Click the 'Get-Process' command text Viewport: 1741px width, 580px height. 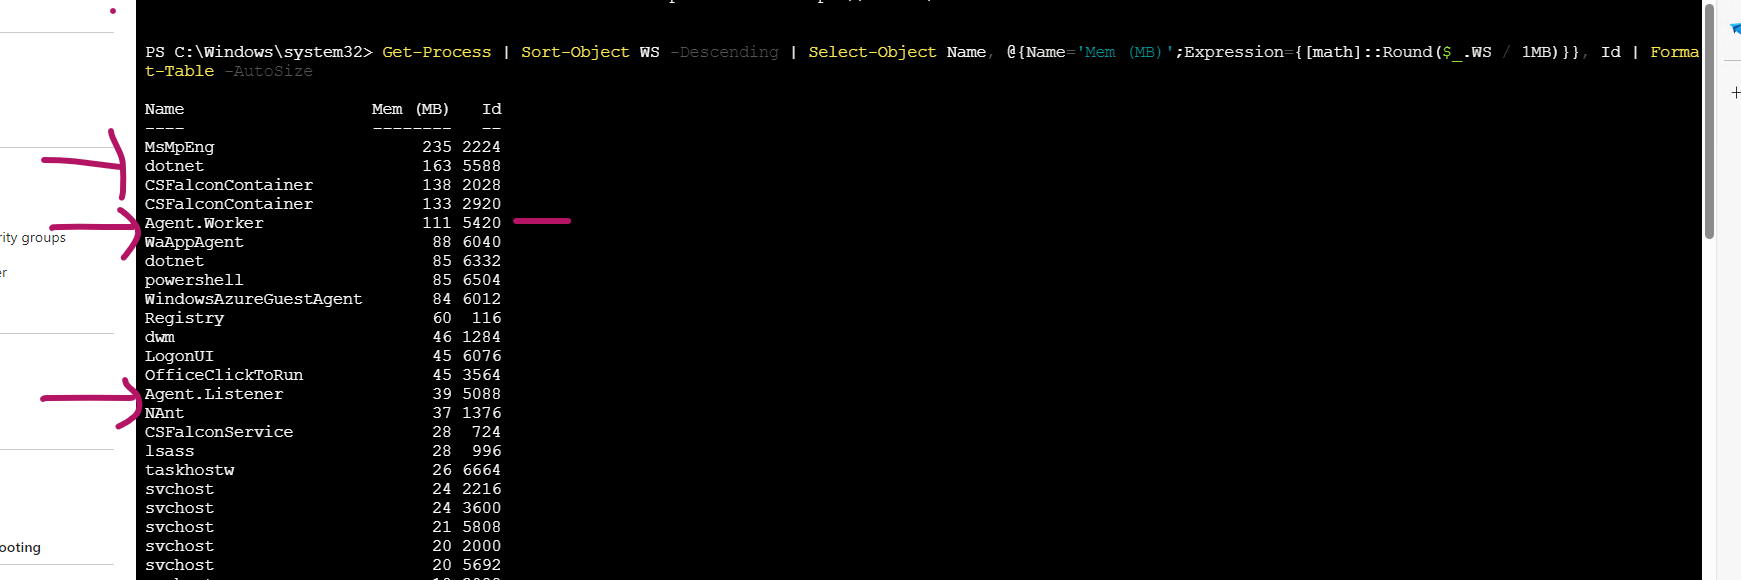click(x=437, y=52)
